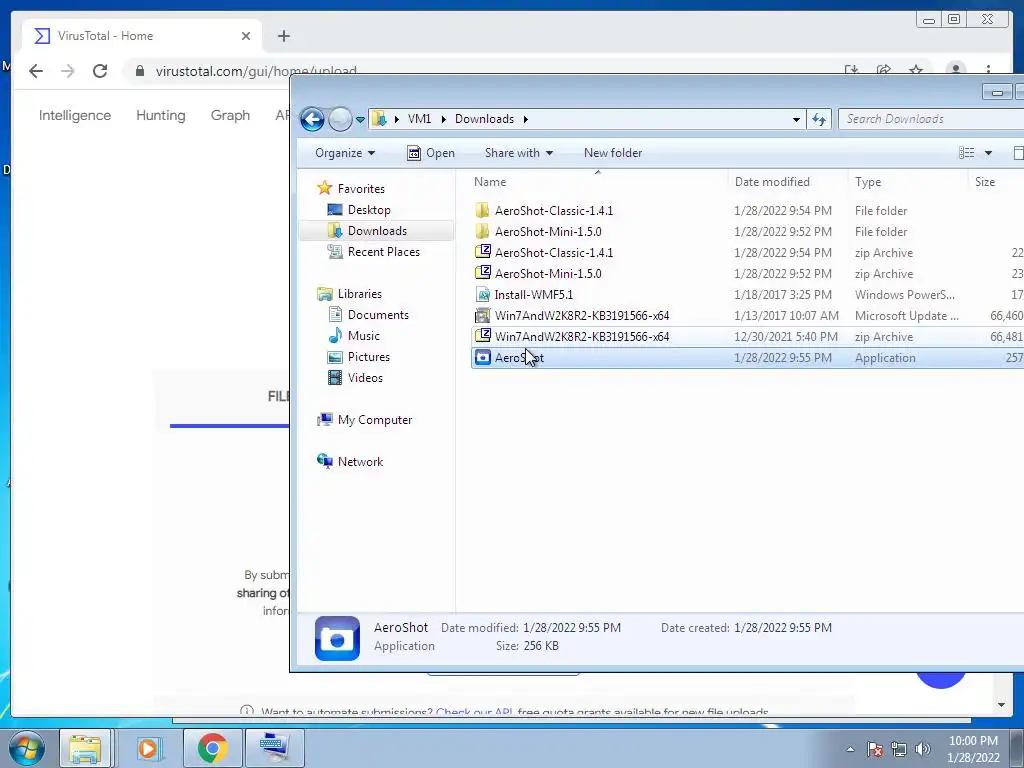Image resolution: width=1024 pixels, height=768 pixels.
Task: Bookmark this page with the star icon
Action: pos(916,69)
